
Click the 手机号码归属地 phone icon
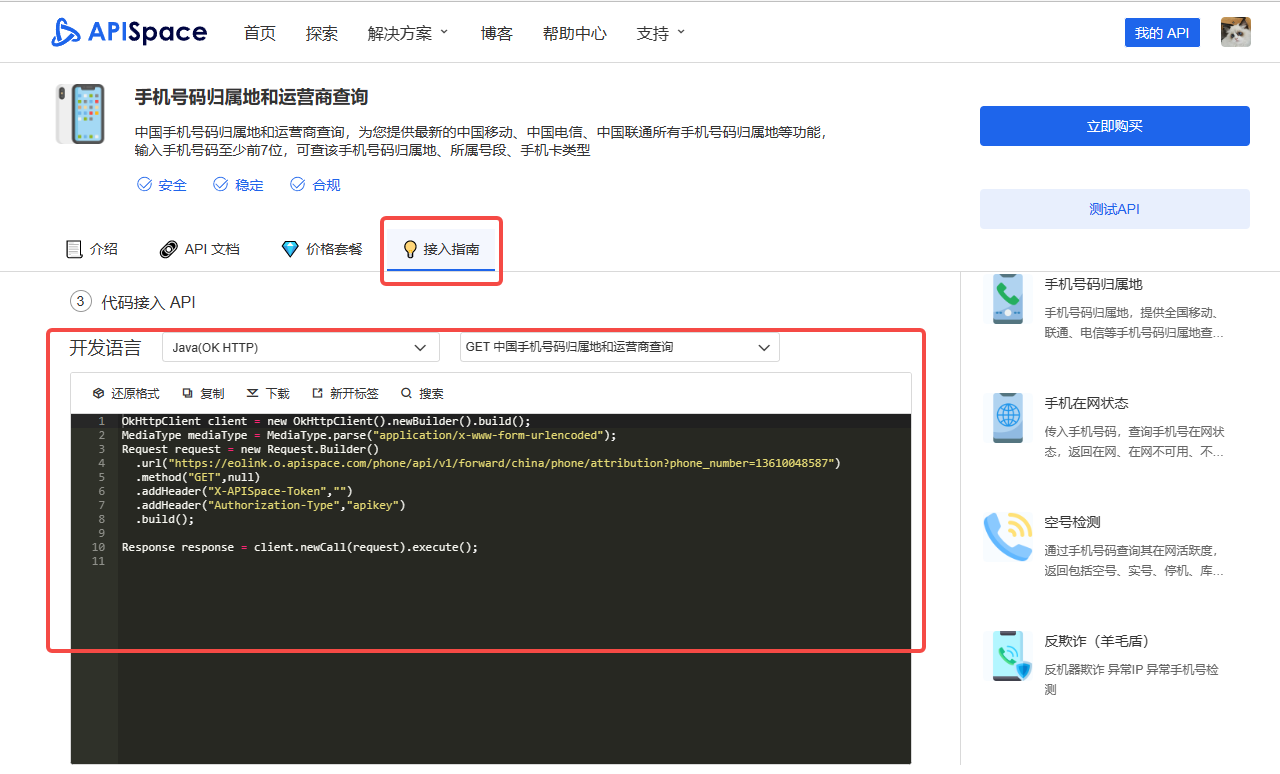click(x=1008, y=299)
